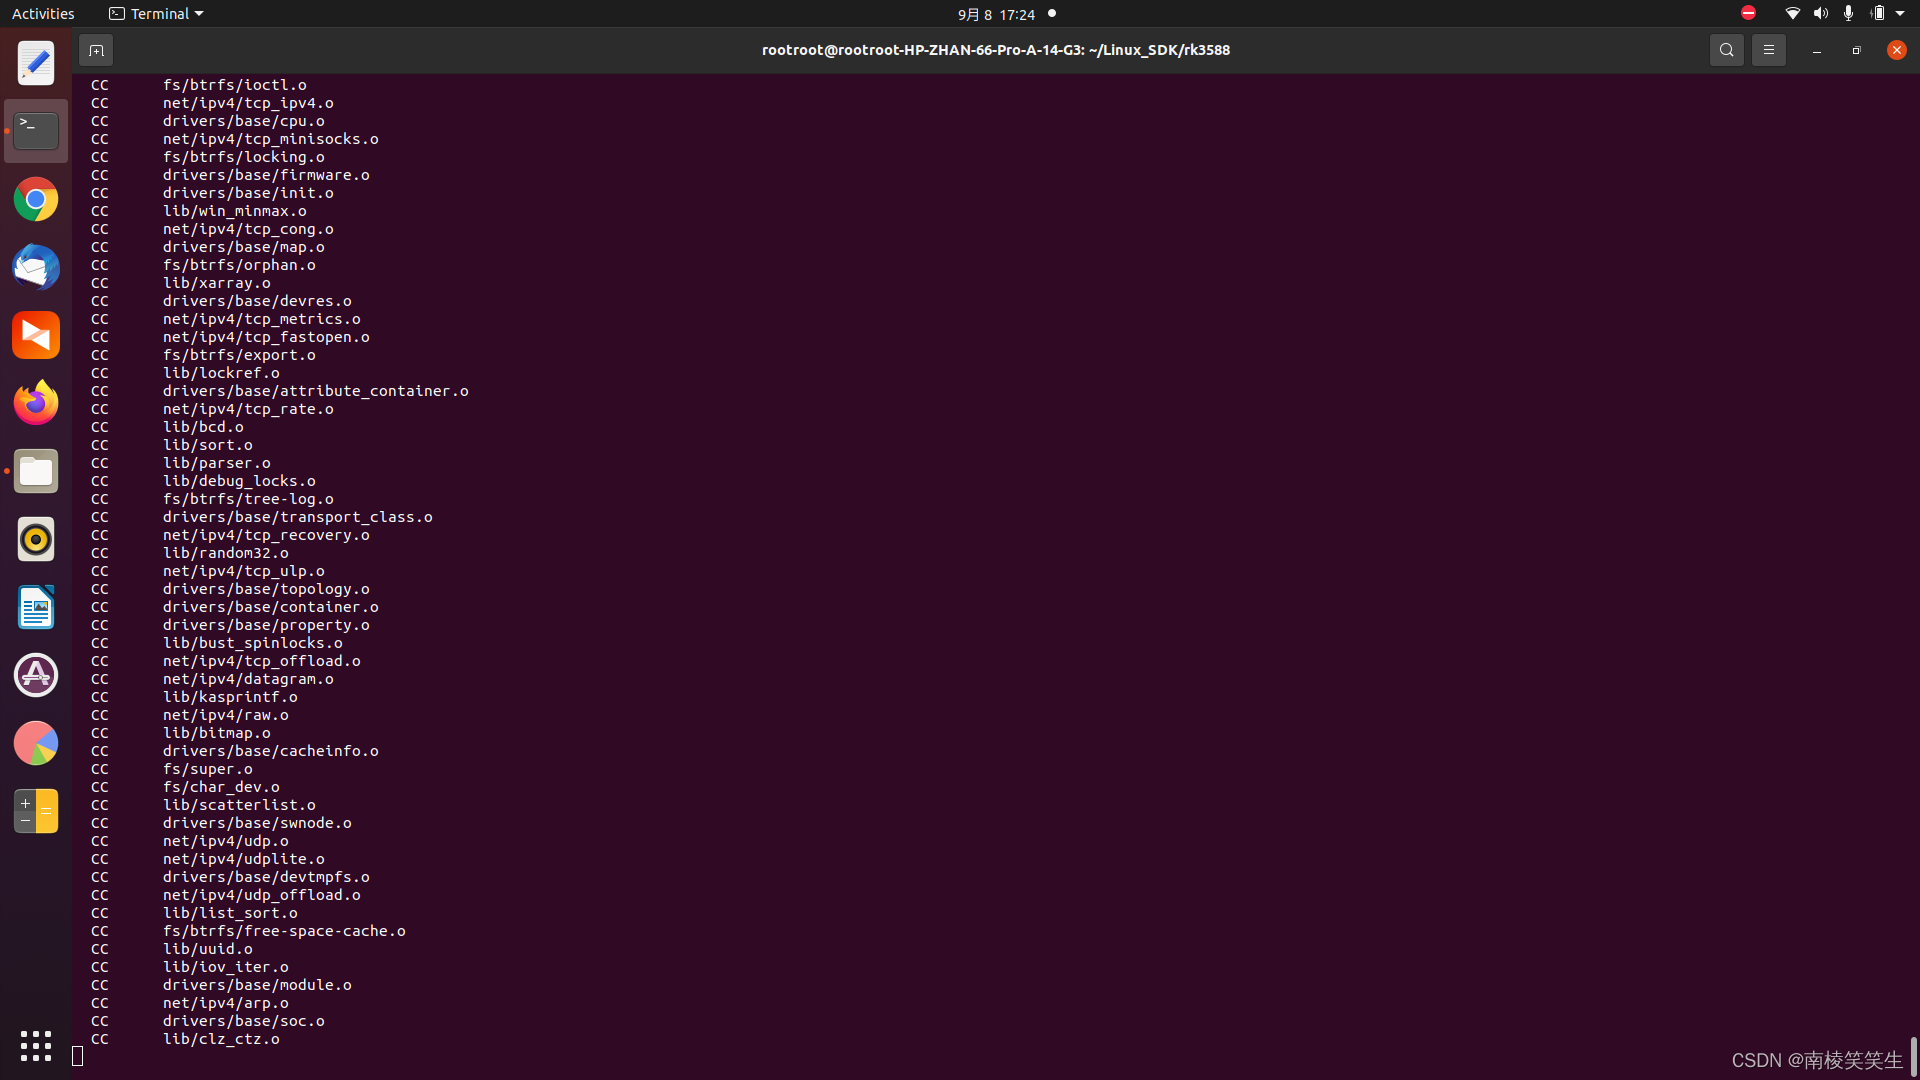Open Google Chrome from the dock
1920x1080 pixels.
coord(35,199)
